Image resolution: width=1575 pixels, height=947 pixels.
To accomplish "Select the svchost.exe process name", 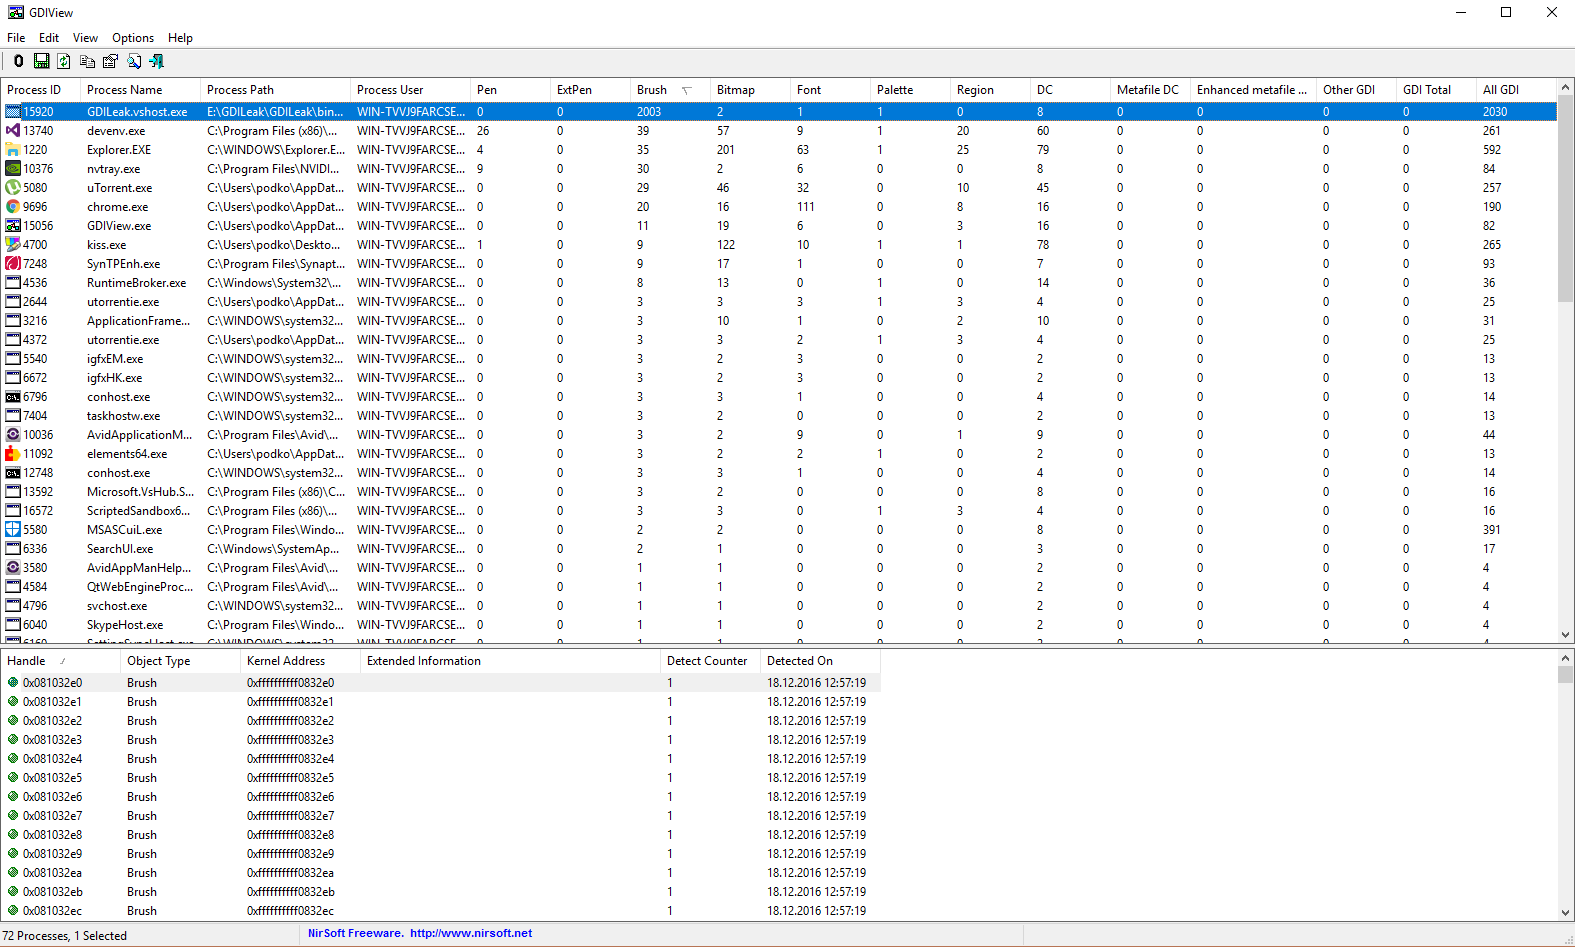I will 117,606.
